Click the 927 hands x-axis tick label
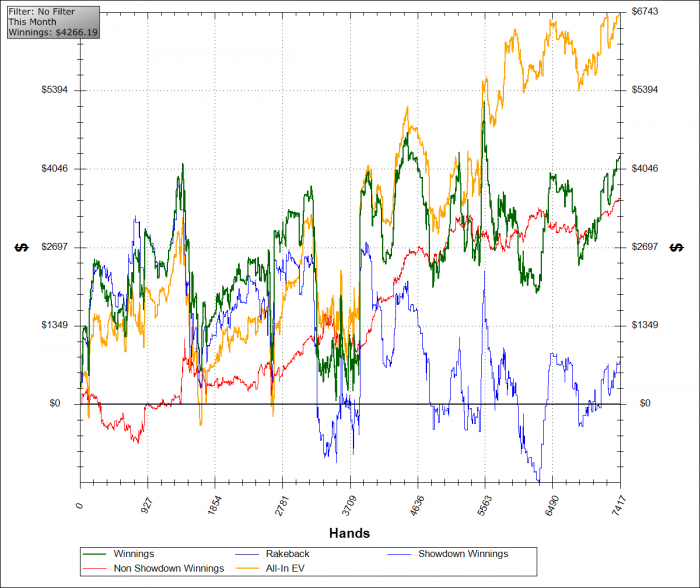Screen dimensions: 700x588 coord(147,505)
